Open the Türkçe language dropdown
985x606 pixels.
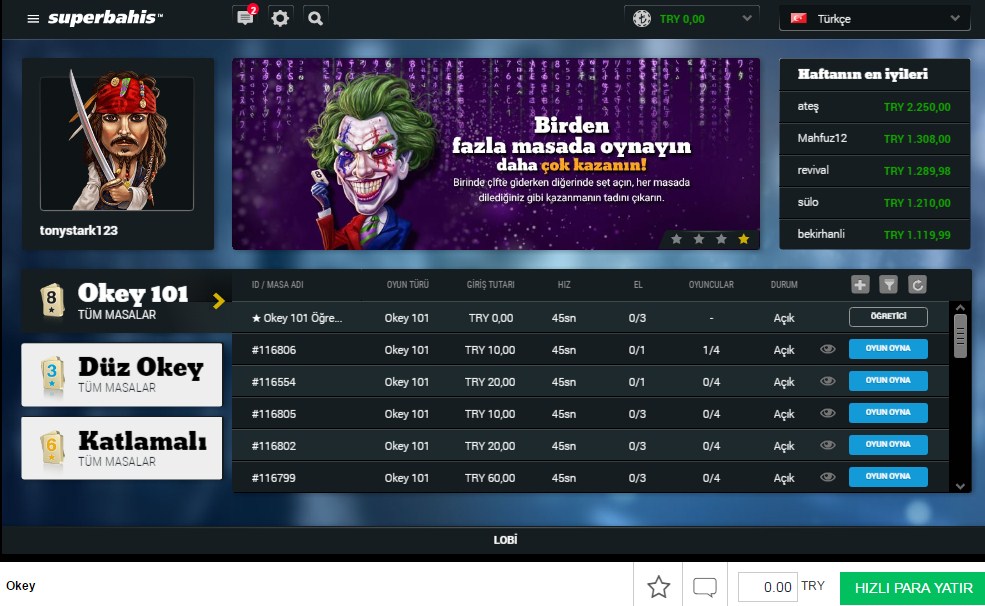click(x=873, y=18)
